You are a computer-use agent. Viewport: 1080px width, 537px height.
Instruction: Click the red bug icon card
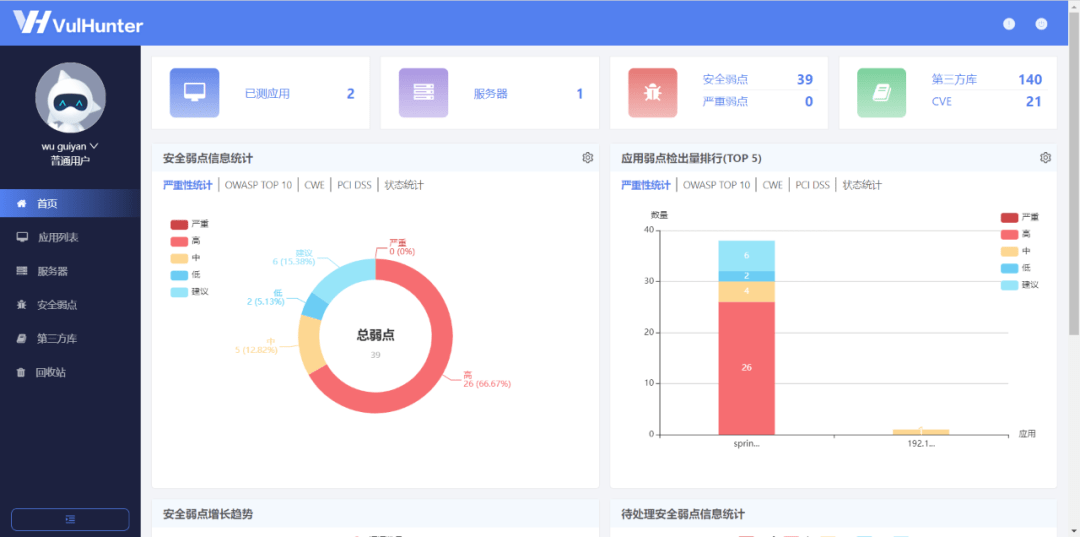[653, 93]
